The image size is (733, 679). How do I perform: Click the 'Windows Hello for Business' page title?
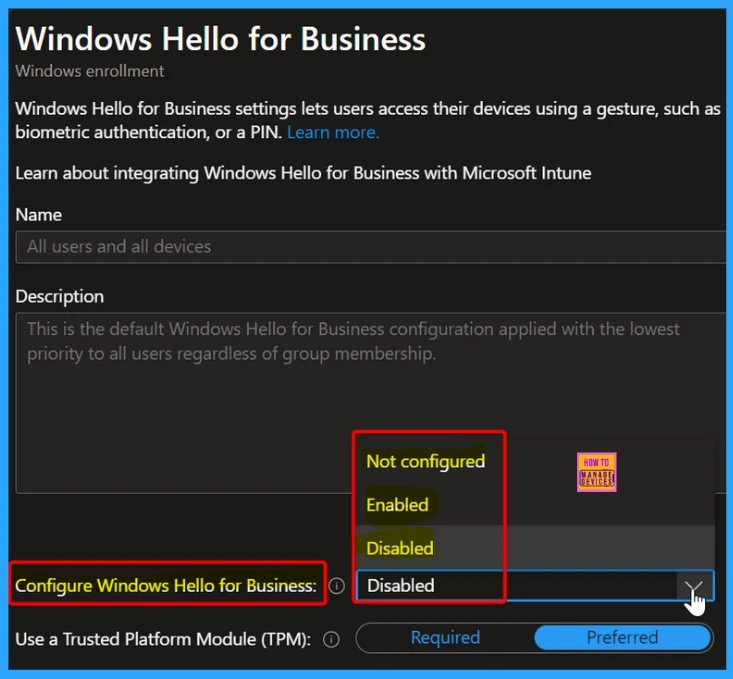click(221, 38)
